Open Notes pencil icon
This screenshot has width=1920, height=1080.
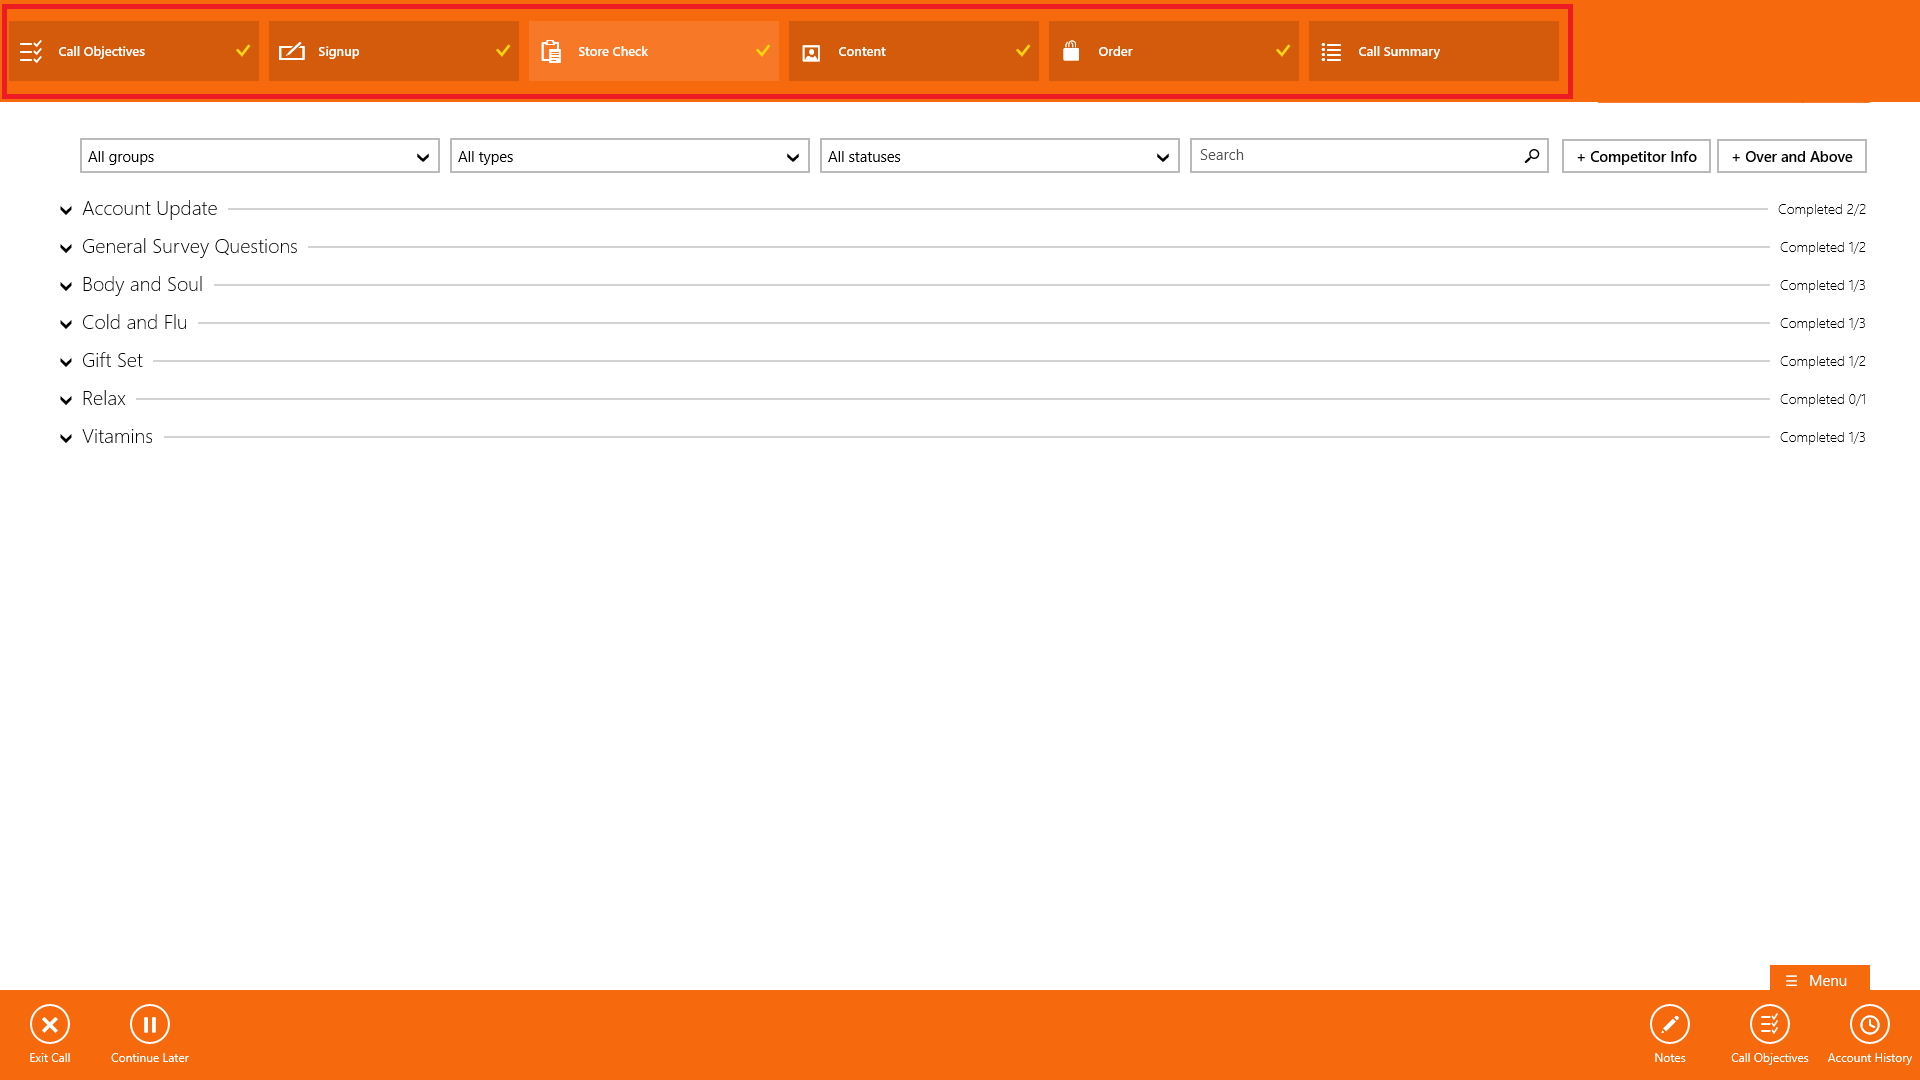point(1669,1024)
